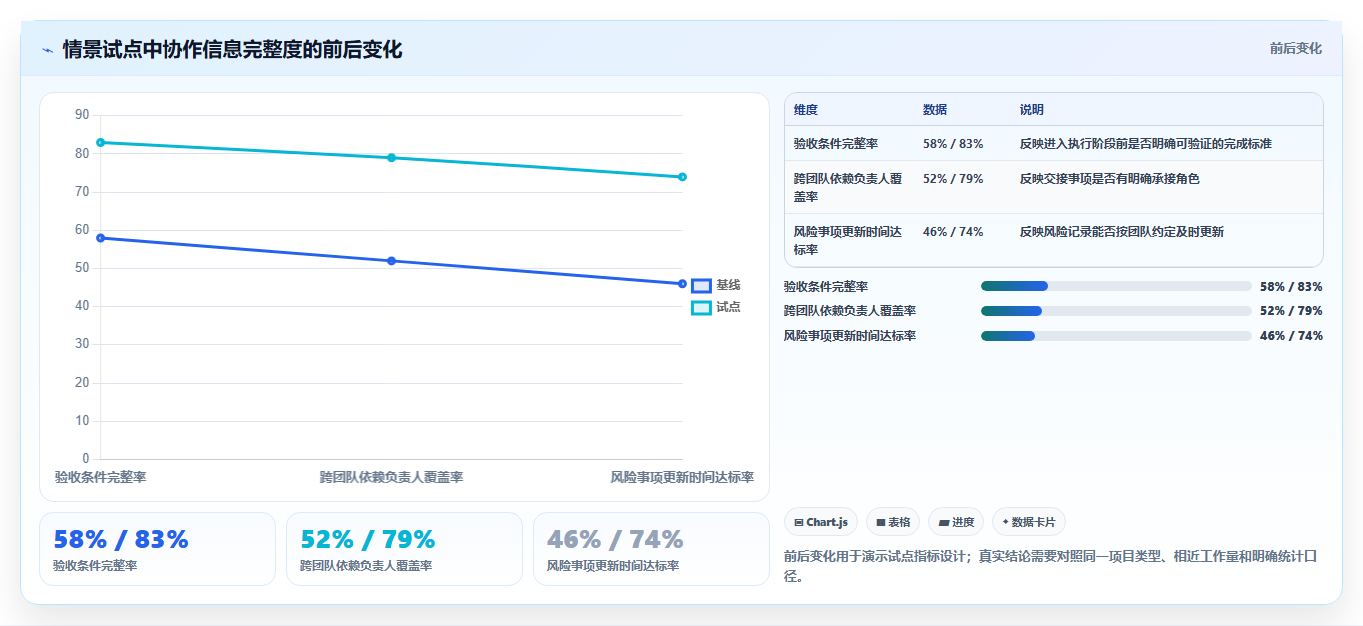Viewport: 1363px width, 626px height.
Task: Click x-axis label 风险事项更新时间达标率
Action: coord(682,478)
